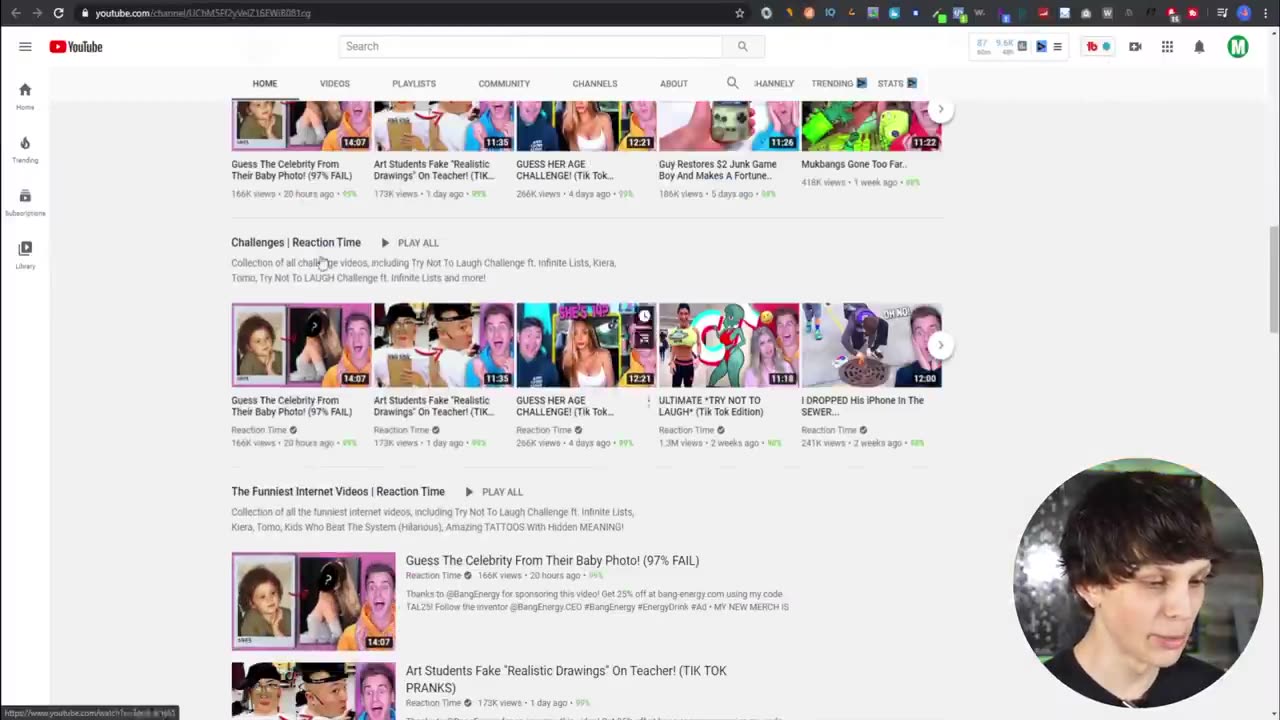1280x720 pixels.
Task: Open large Guess The Celebrity title in list
Action: (552, 561)
